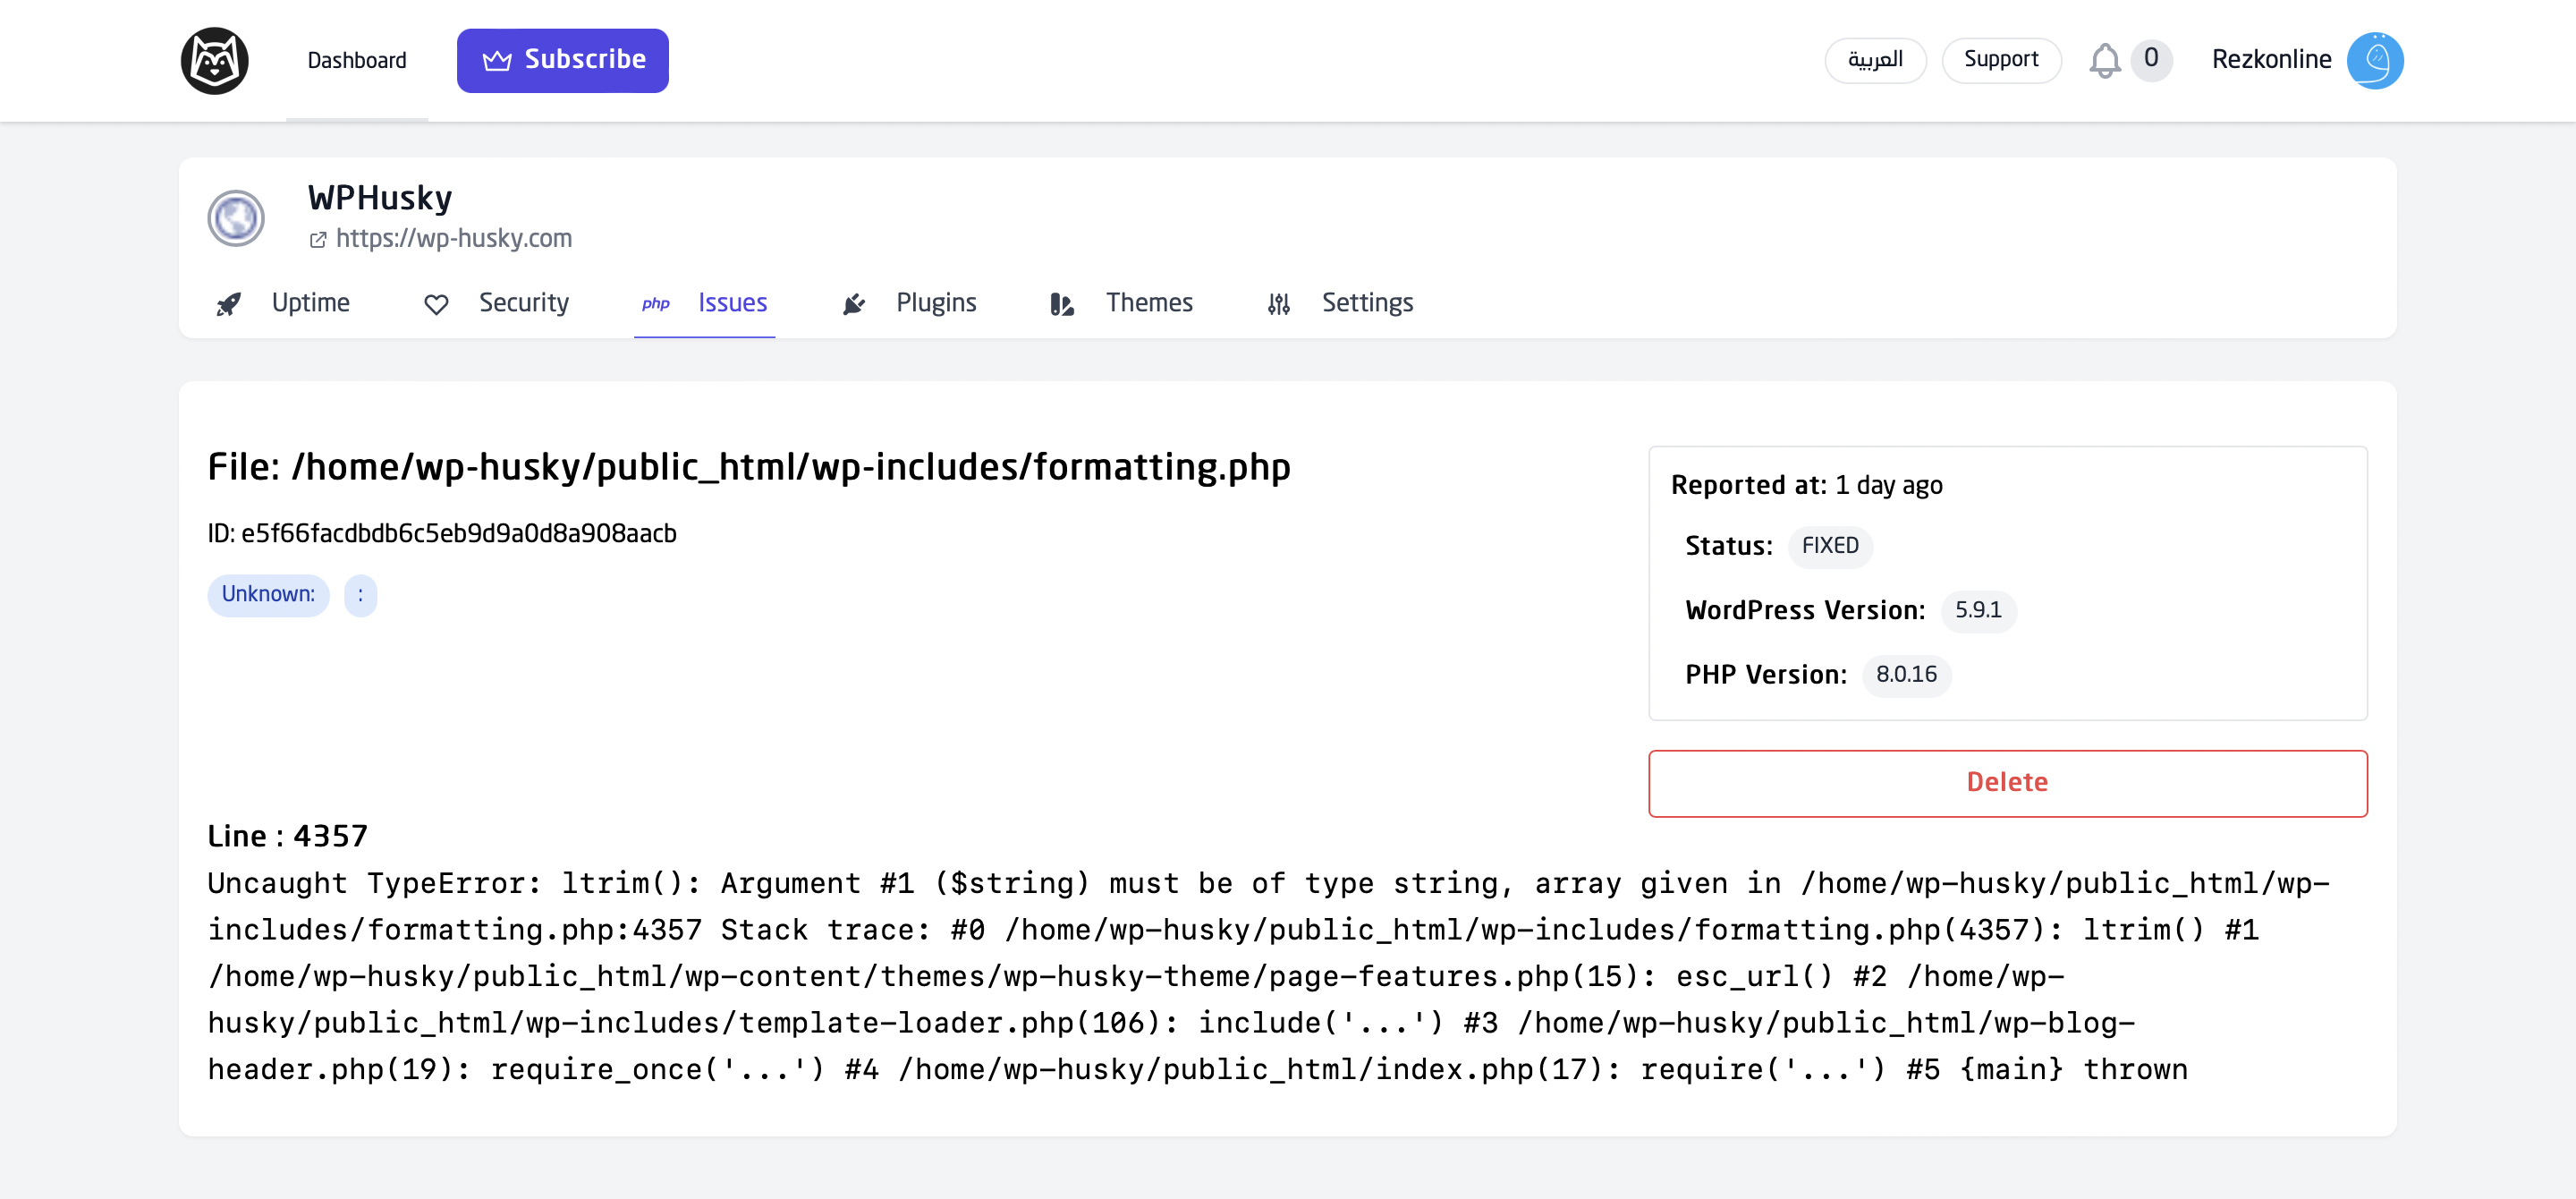
Task: Click the colon tag badge
Action: click(x=360, y=595)
